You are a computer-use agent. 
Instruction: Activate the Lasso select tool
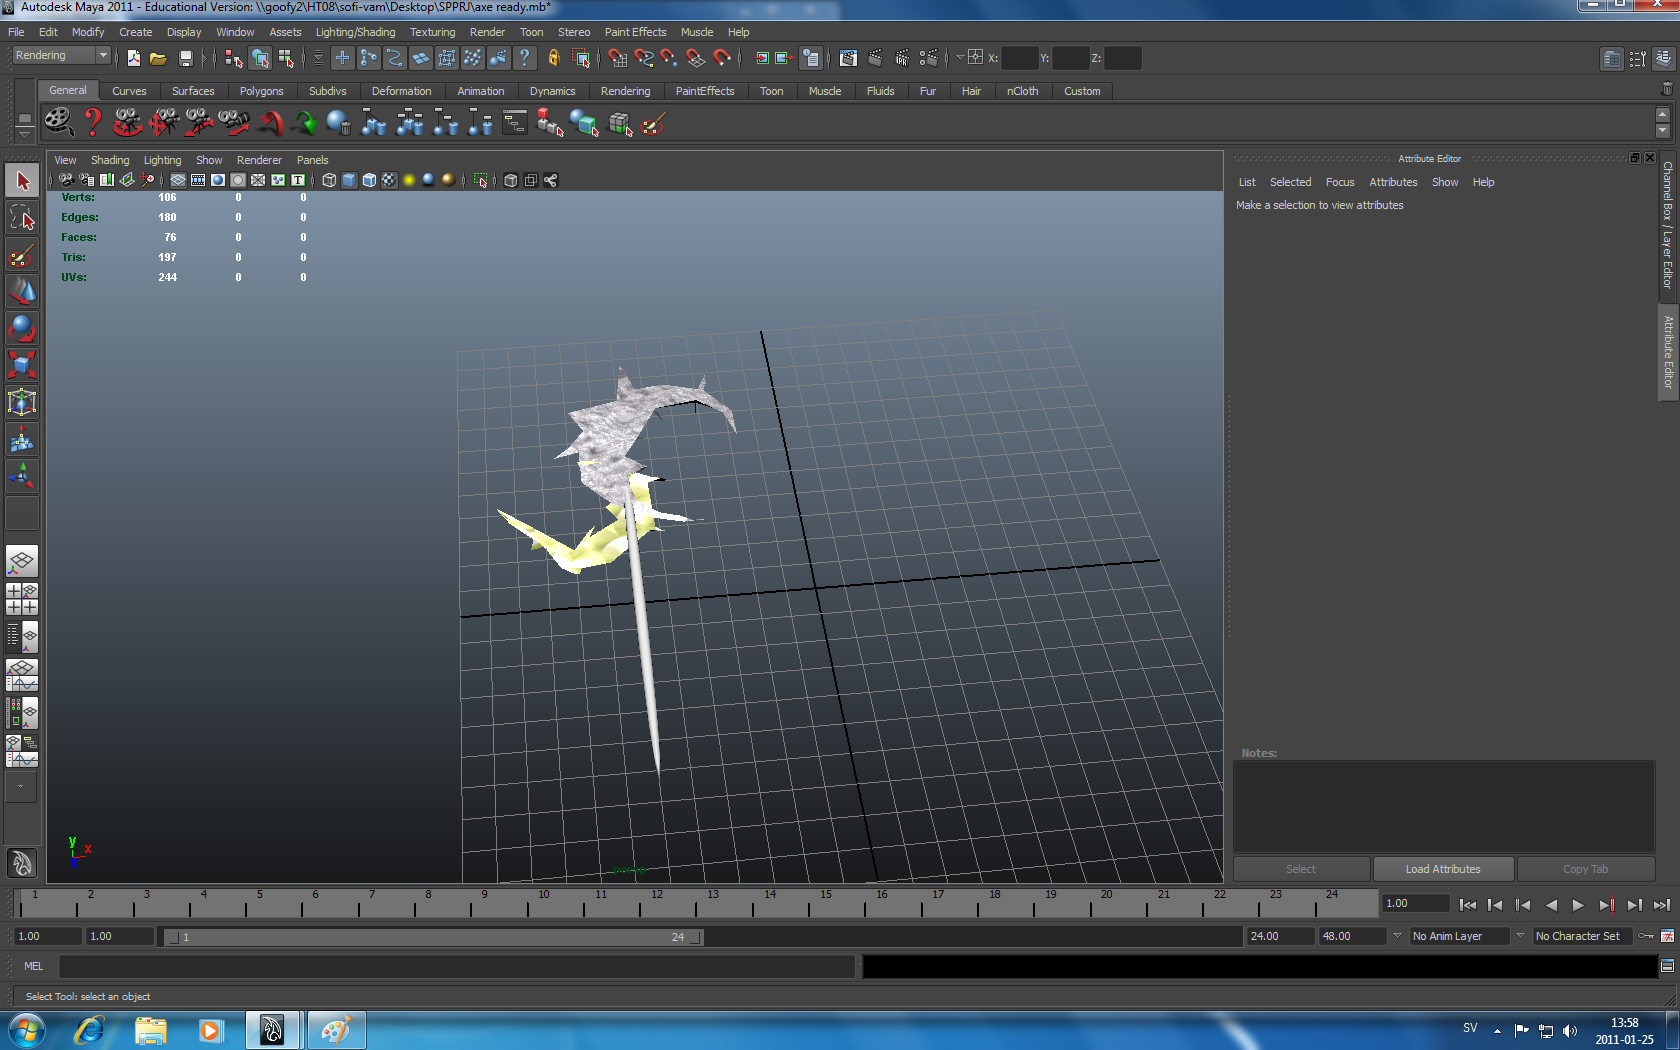pos(22,218)
